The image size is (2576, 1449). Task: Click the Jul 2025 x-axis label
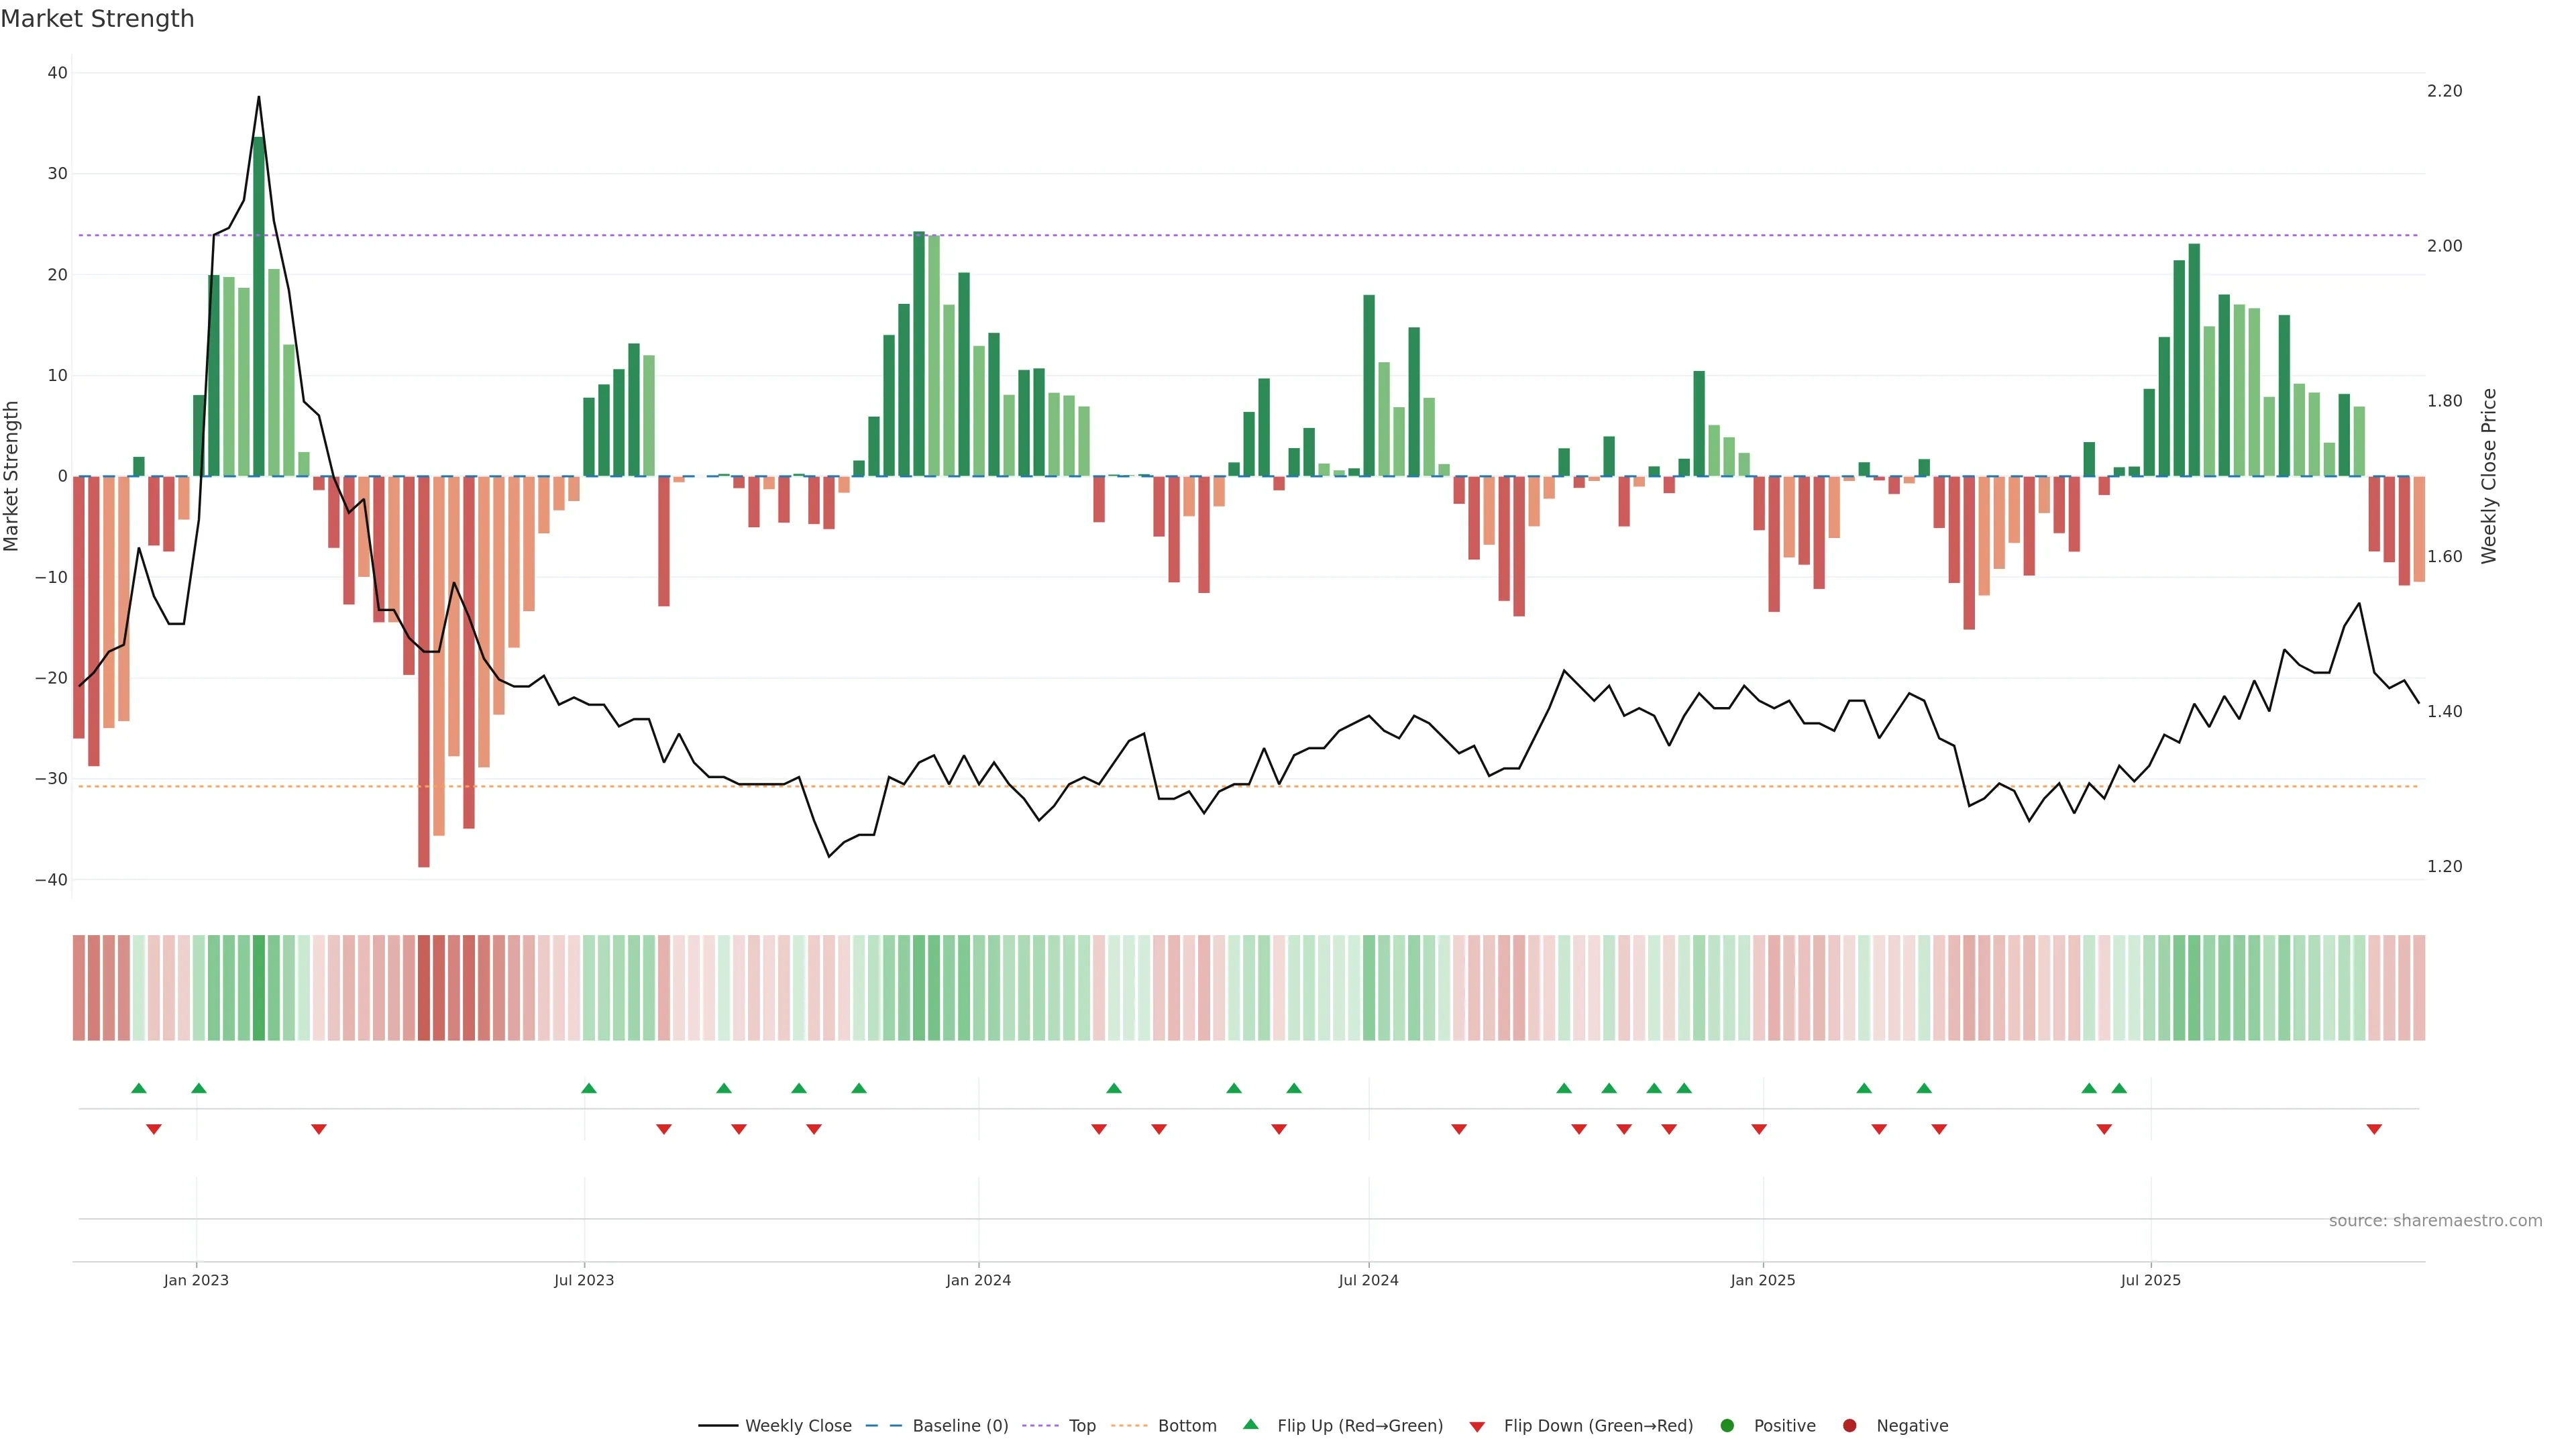point(2150,1280)
